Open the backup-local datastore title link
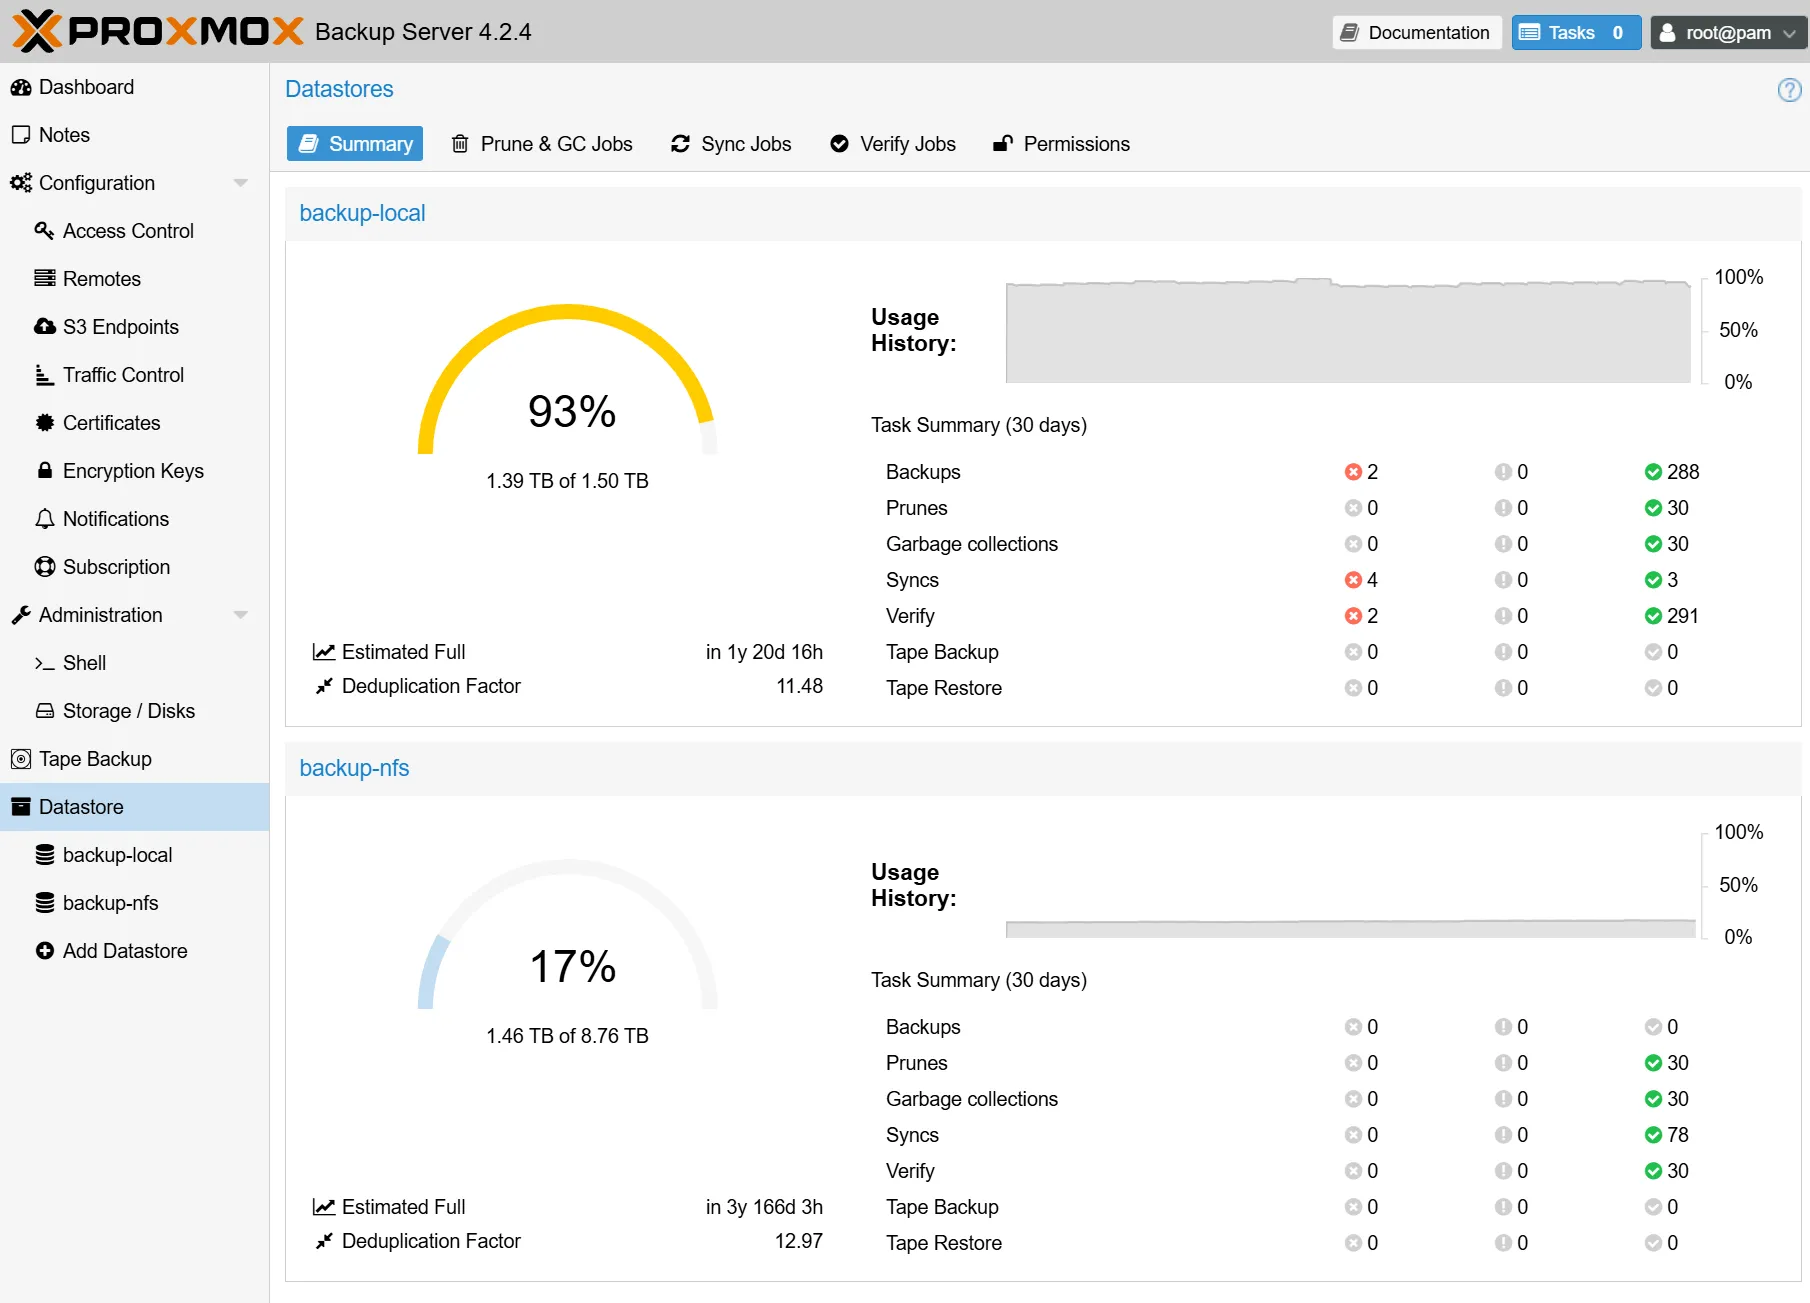The height and width of the screenshot is (1303, 1810). [x=362, y=213]
